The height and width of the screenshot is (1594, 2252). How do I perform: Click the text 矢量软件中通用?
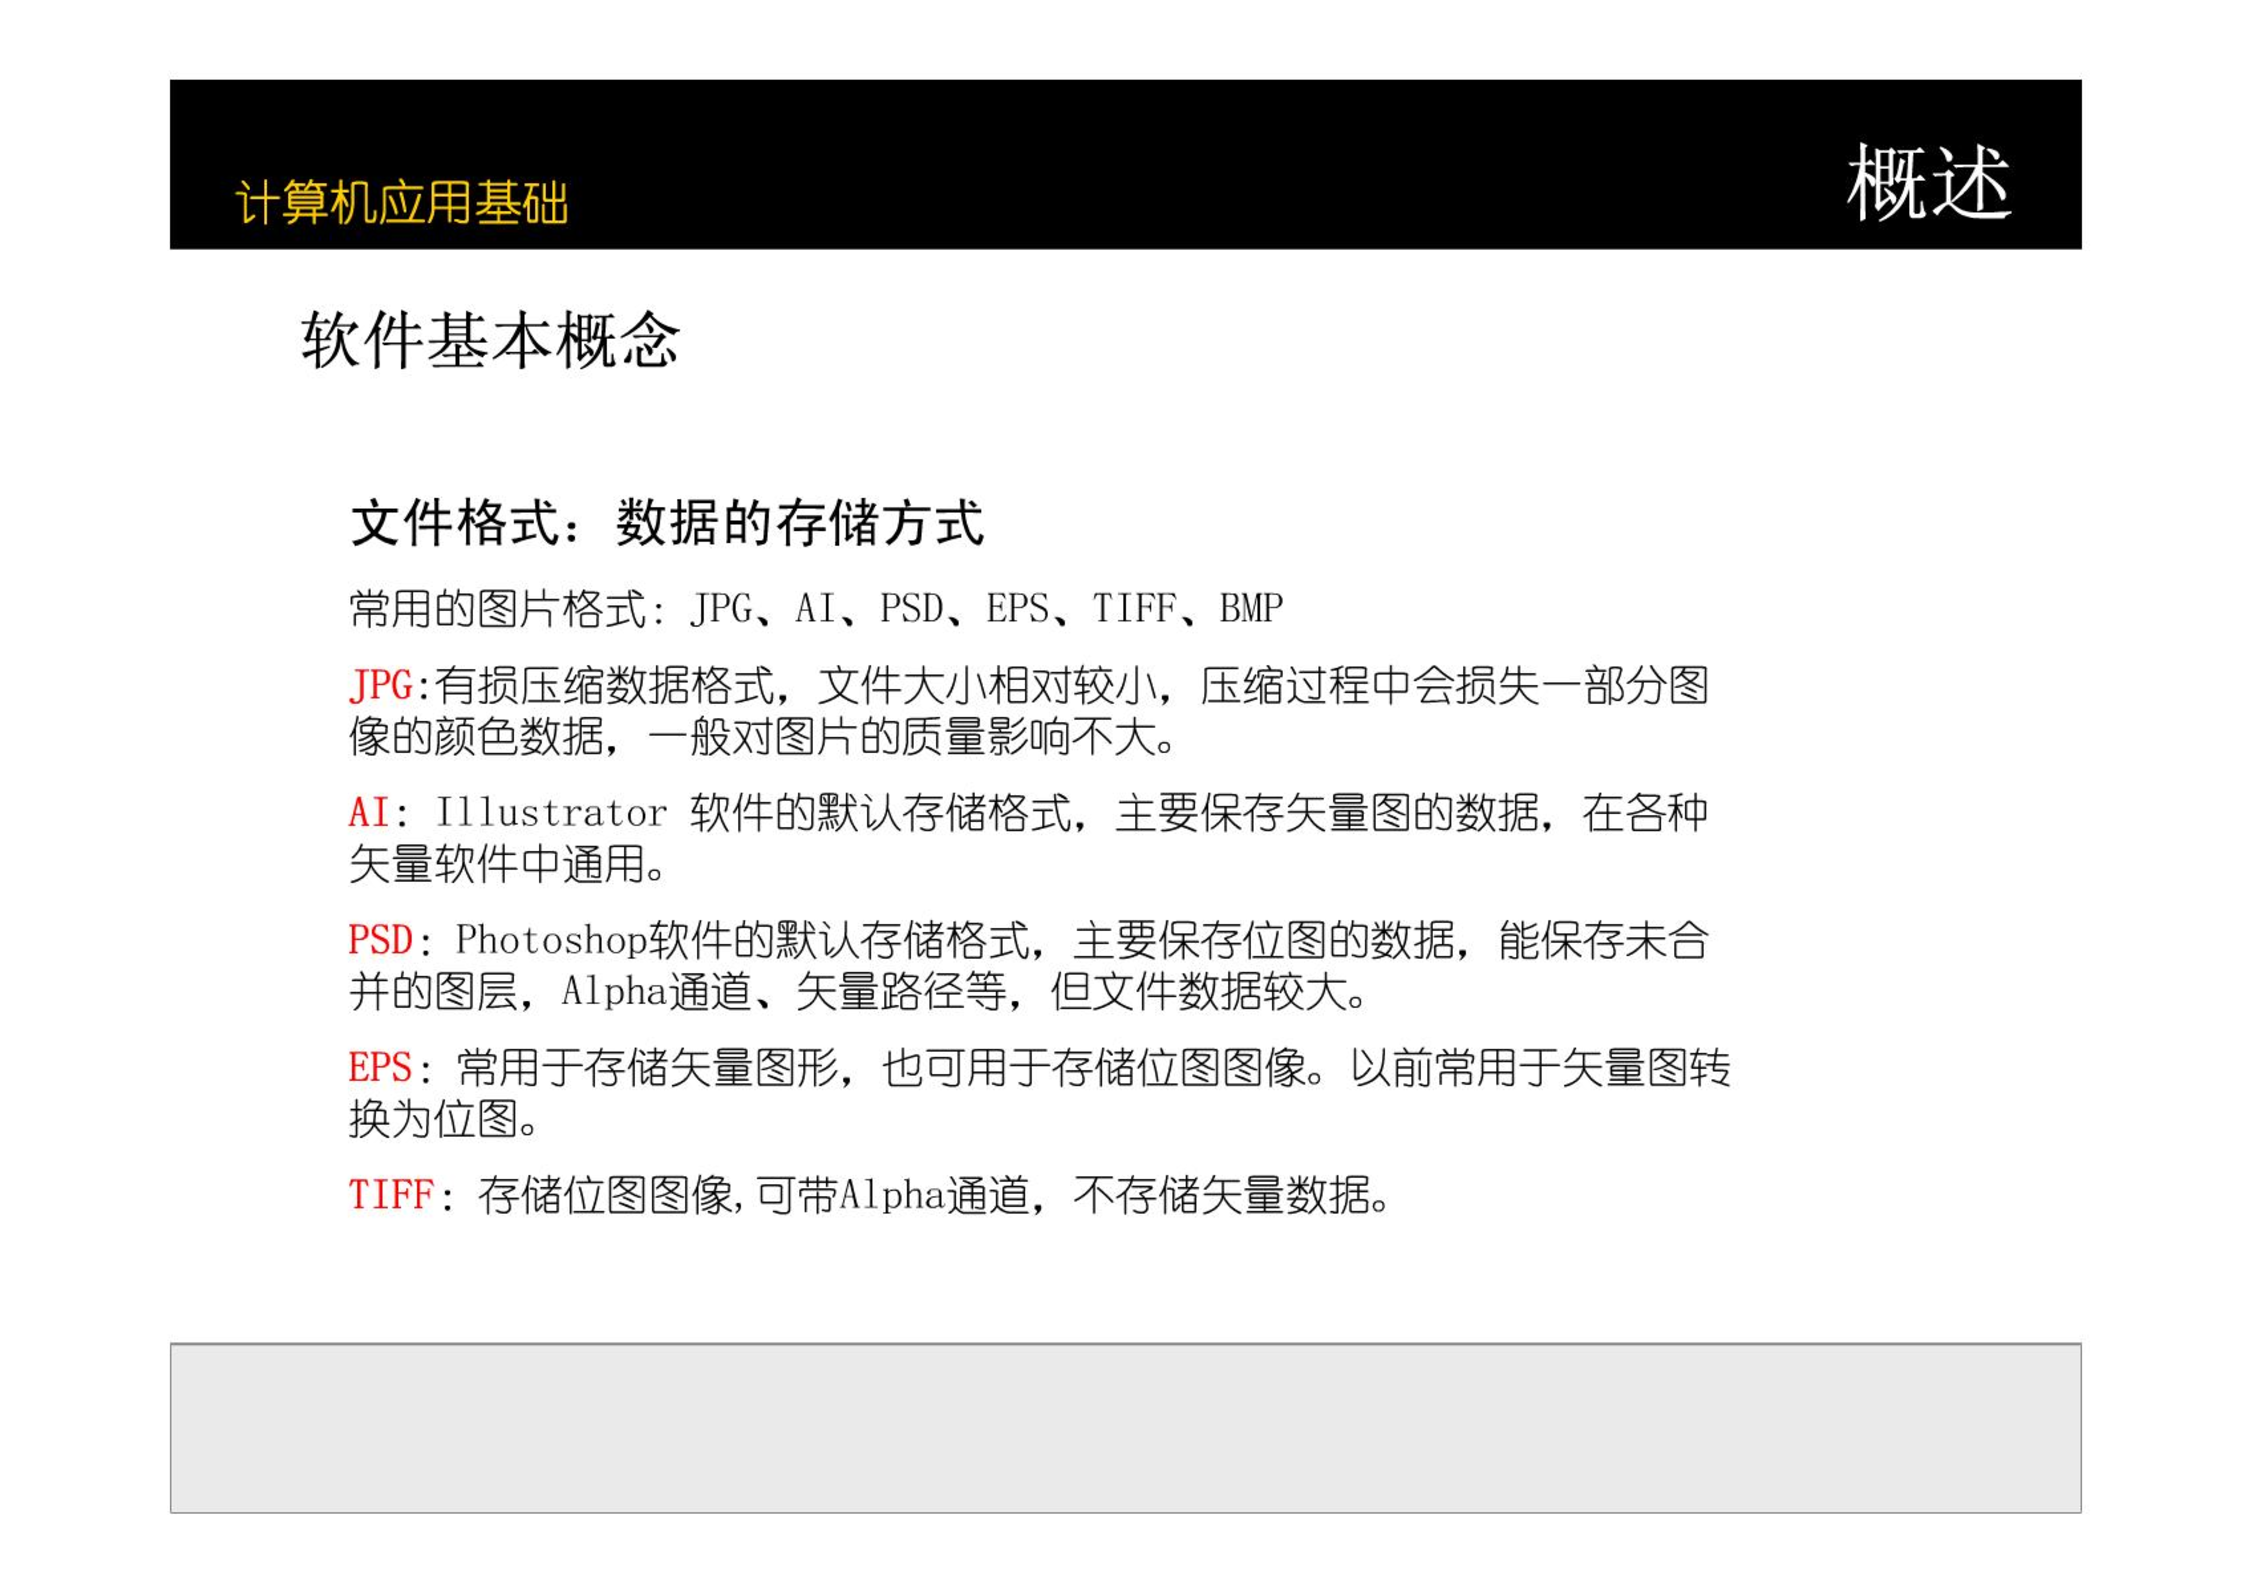[497, 864]
